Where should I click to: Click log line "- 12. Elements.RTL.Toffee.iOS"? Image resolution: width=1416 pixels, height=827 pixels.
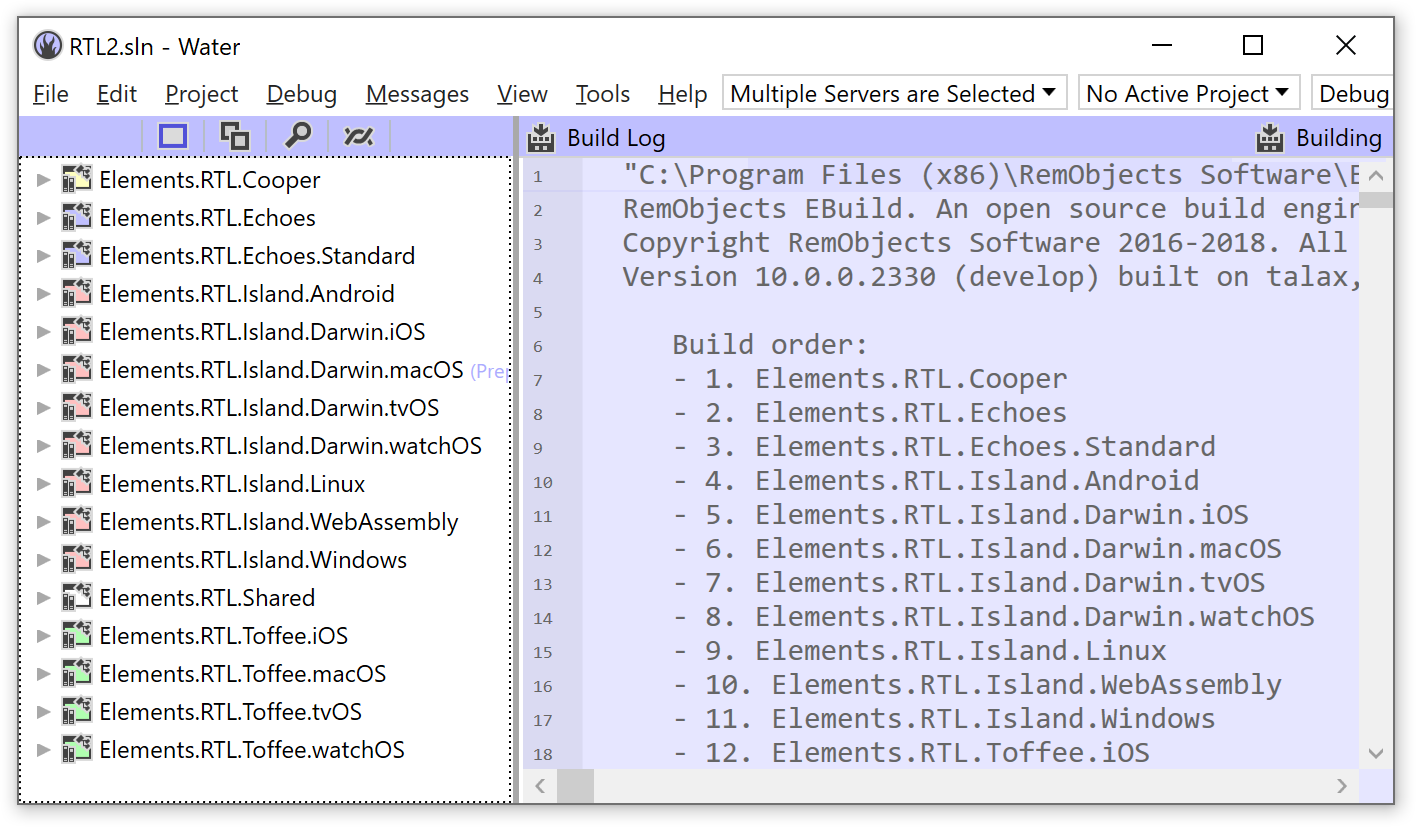[x=911, y=752]
